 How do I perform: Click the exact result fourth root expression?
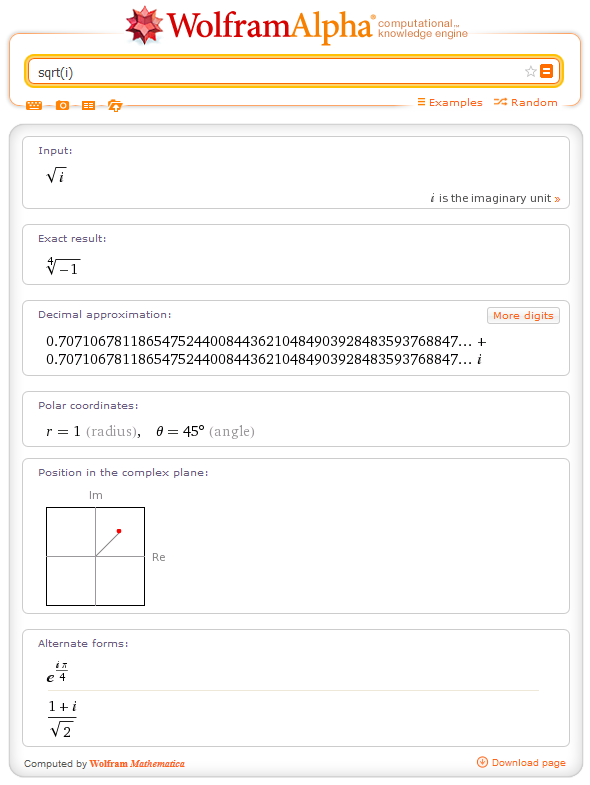click(x=63, y=266)
